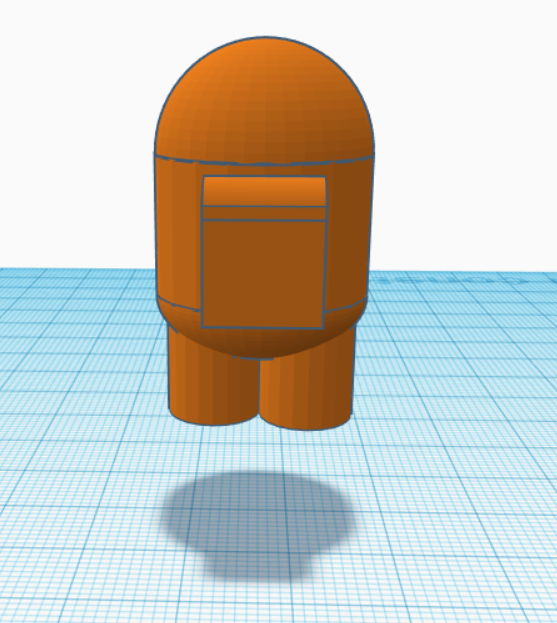Viewport: 557px width, 623px height.
Task: Select the rounded dome head of the model
Action: 264,99
